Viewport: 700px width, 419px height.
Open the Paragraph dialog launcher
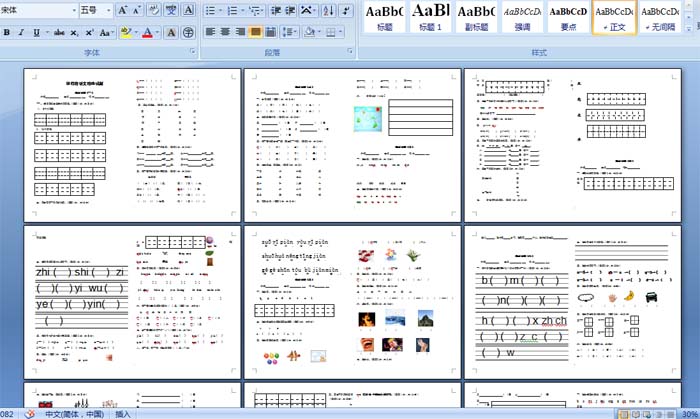[350, 52]
